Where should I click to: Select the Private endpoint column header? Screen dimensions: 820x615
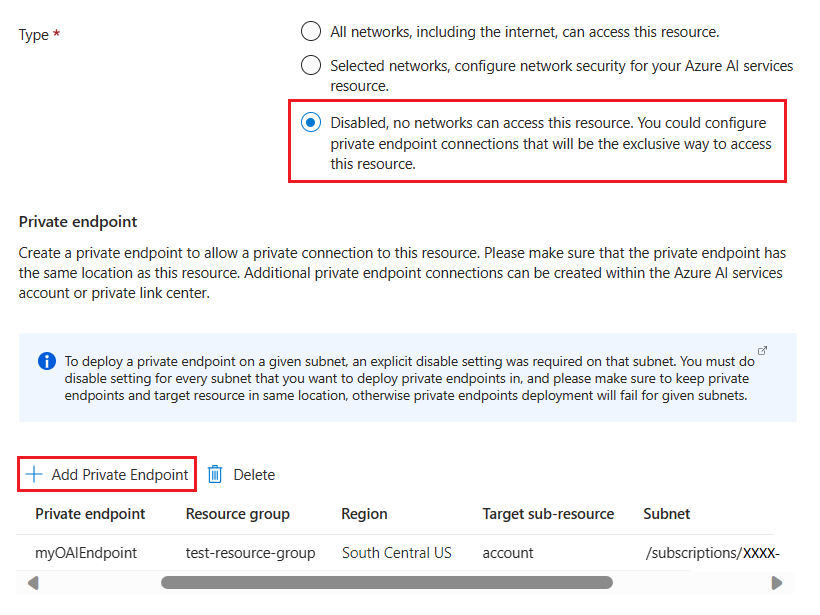(x=89, y=514)
